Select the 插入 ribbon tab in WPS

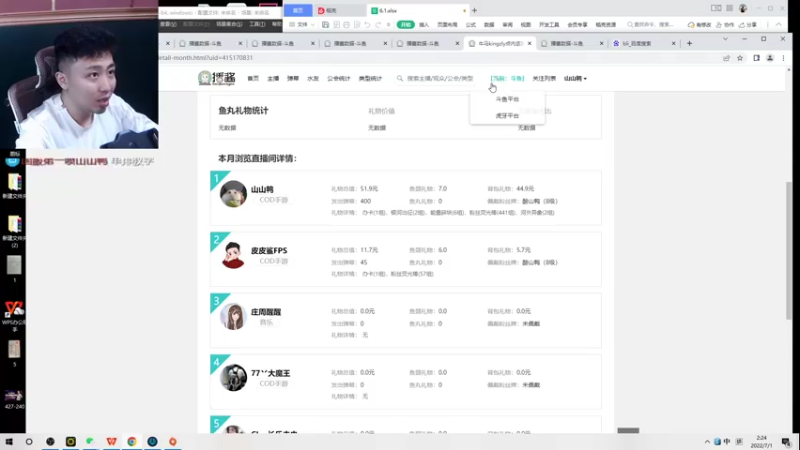tap(424, 24)
